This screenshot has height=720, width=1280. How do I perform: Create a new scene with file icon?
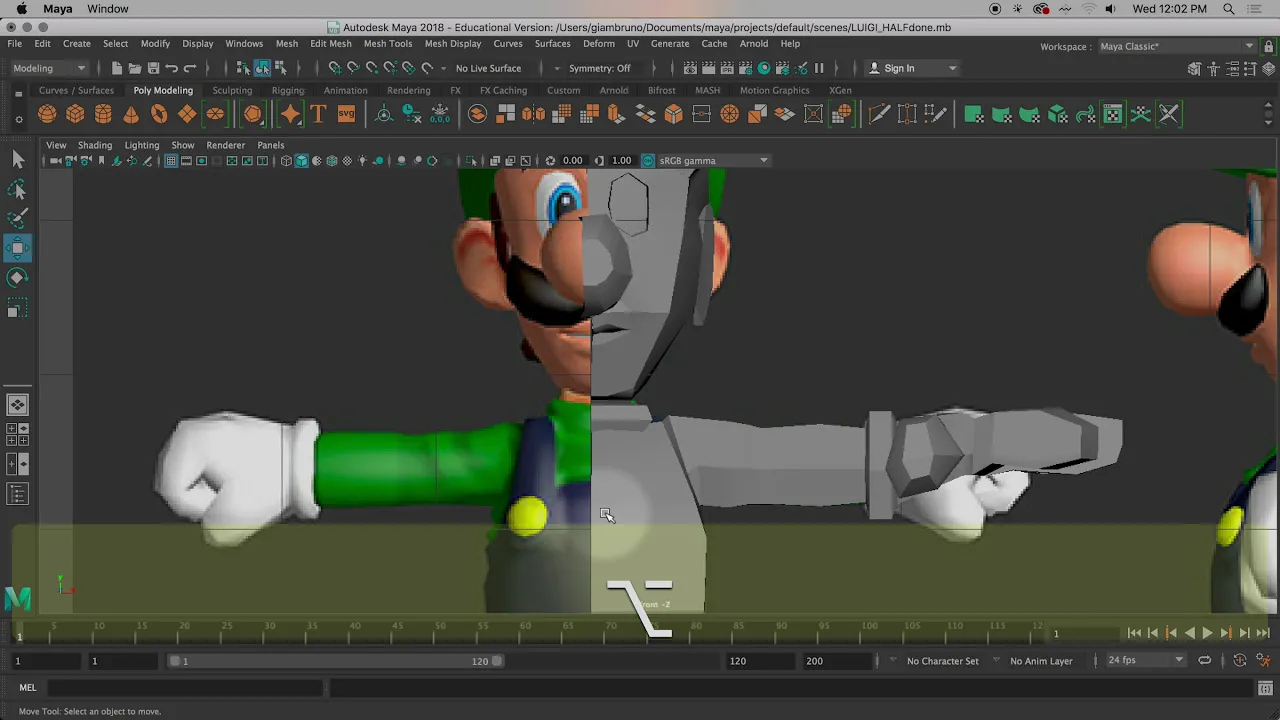click(117, 68)
